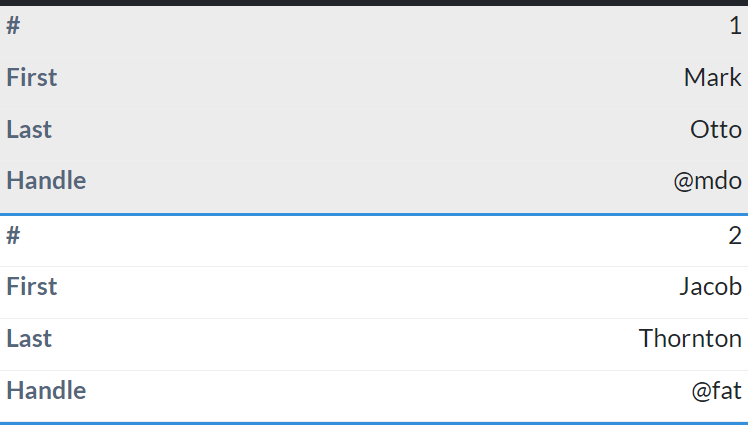Viewport: 748px width, 434px height.
Task: Click the blue divider below the @fat row
Action: [x=374, y=423]
